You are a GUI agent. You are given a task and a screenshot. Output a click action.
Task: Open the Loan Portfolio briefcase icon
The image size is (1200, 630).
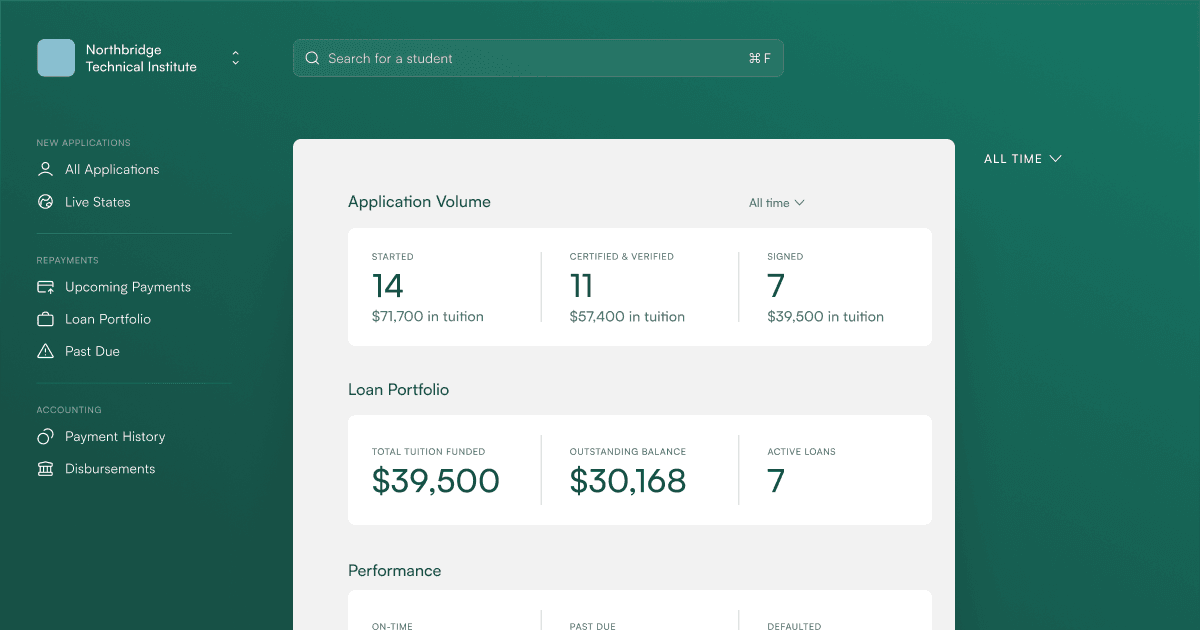(x=44, y=319)
